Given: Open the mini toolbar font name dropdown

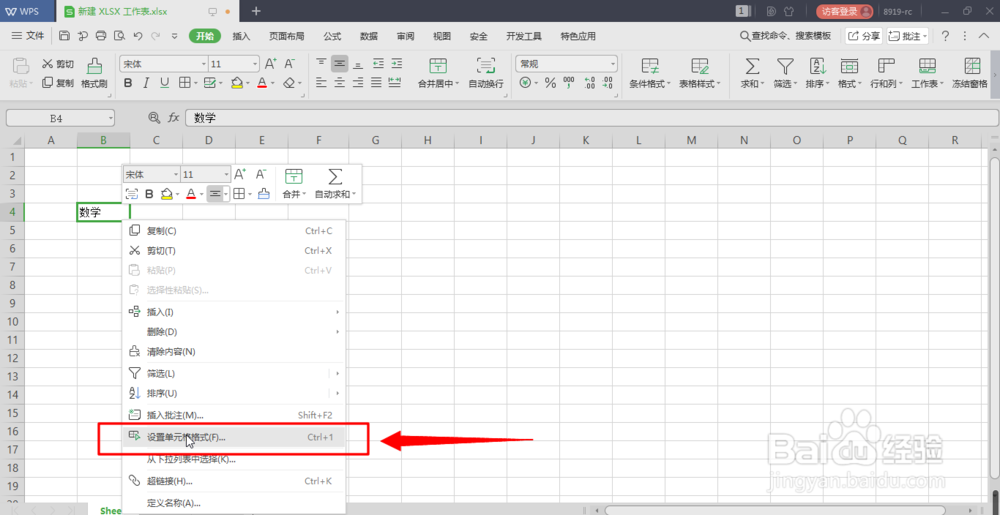Looking at the screenshot, I should pos(176,175).
